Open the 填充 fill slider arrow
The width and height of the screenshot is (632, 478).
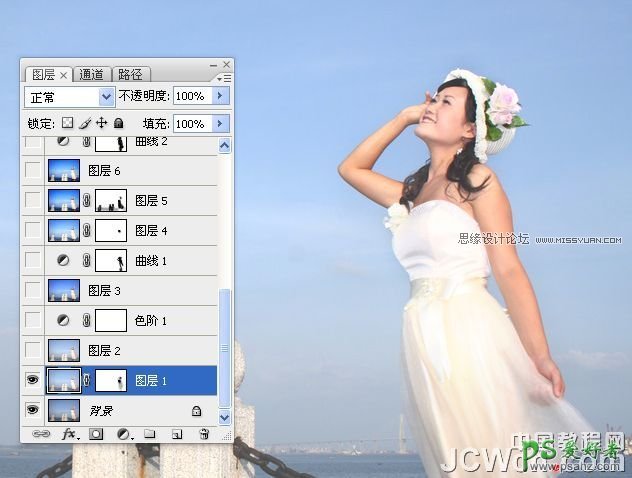(x=221, y=124)
